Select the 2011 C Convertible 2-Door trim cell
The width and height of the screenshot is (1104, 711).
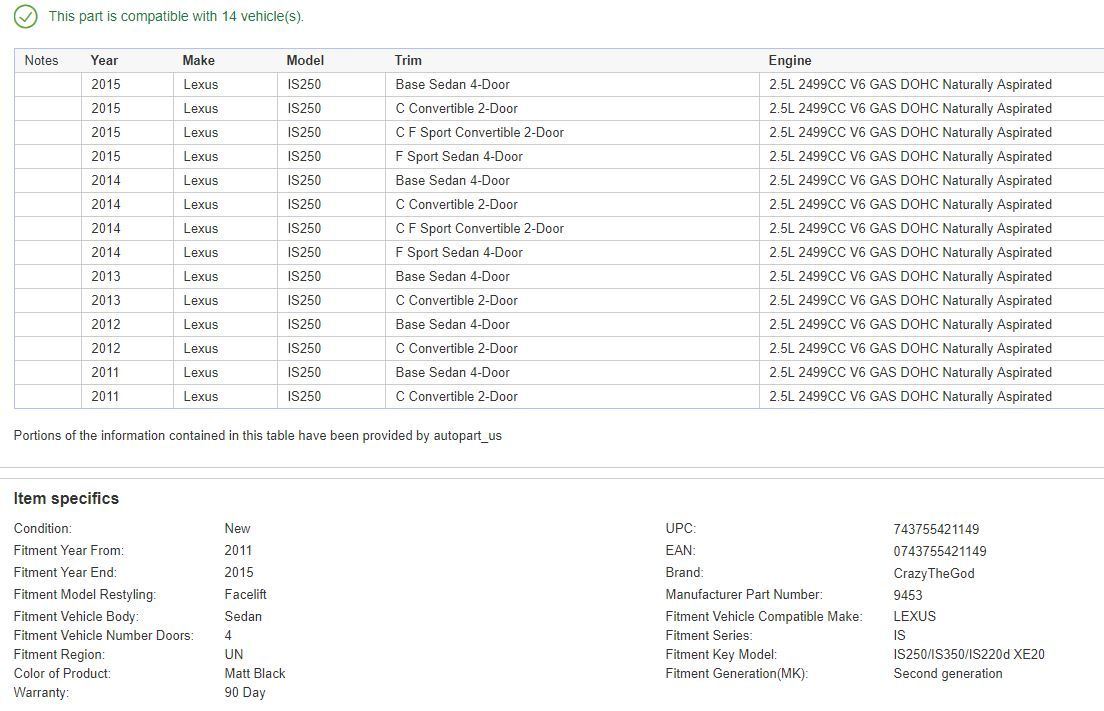[456, 397]
